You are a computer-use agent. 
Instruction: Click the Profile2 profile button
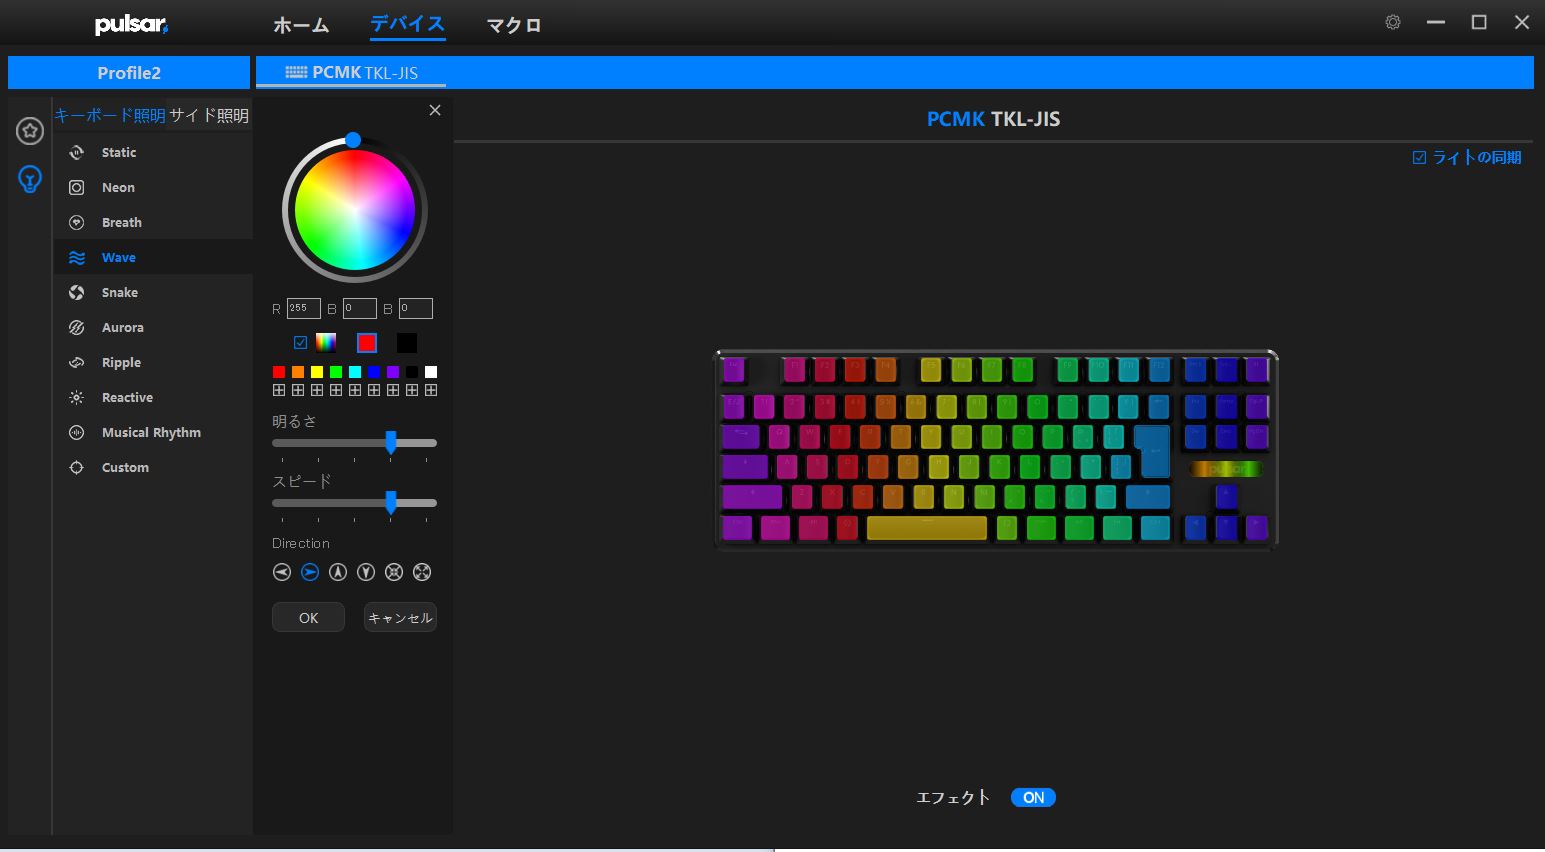(129, 72)
